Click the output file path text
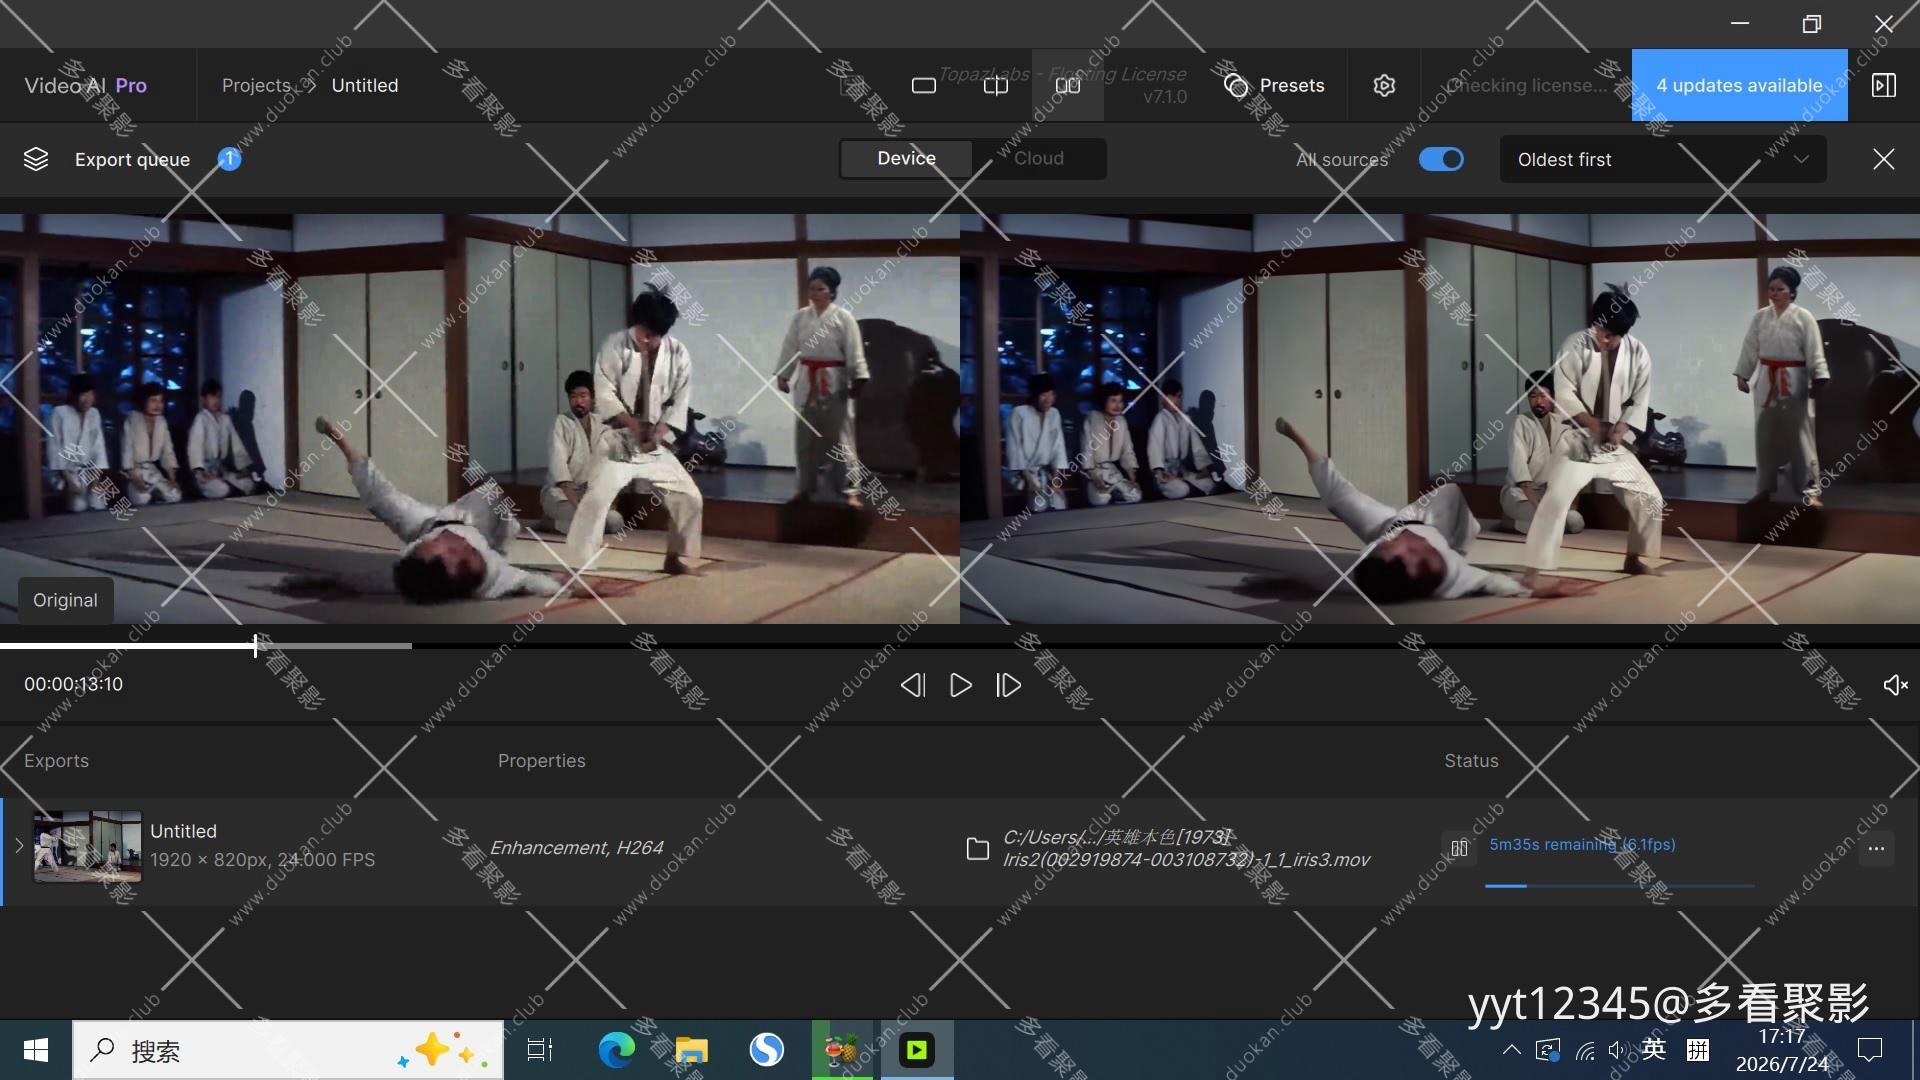This screenshot has width=1920, height=1080. tap(1186, 848)
